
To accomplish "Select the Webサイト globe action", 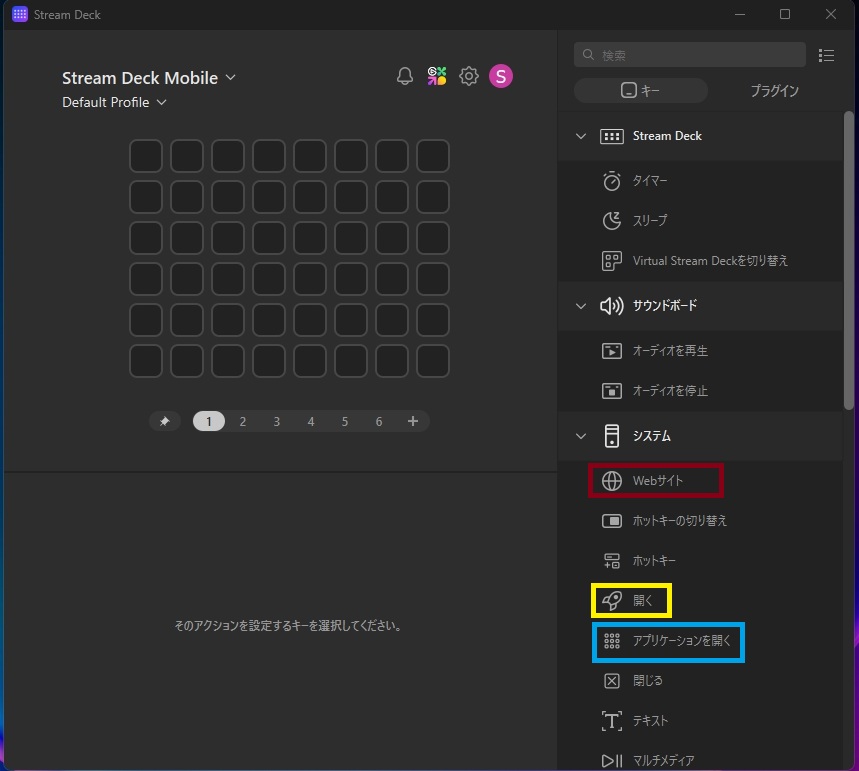I will click(657, 481).
